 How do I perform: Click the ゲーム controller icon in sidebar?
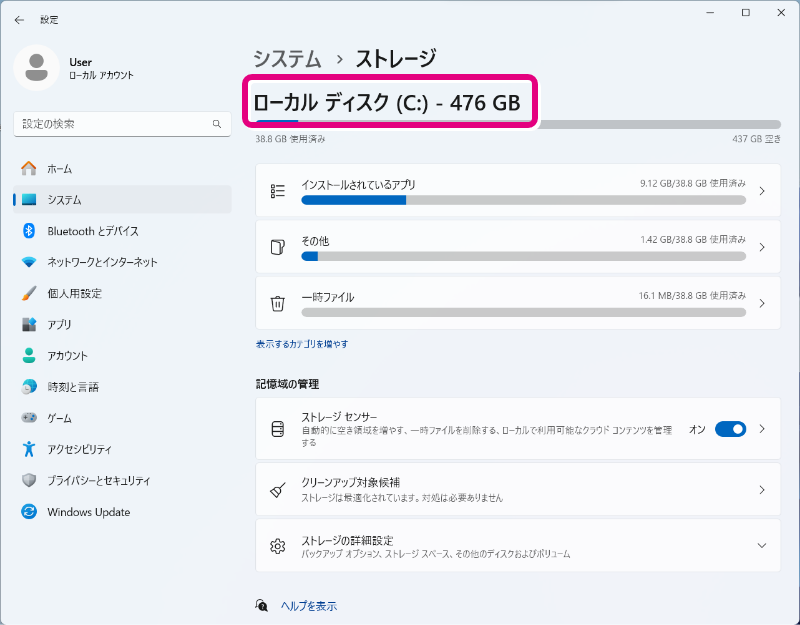29,418
